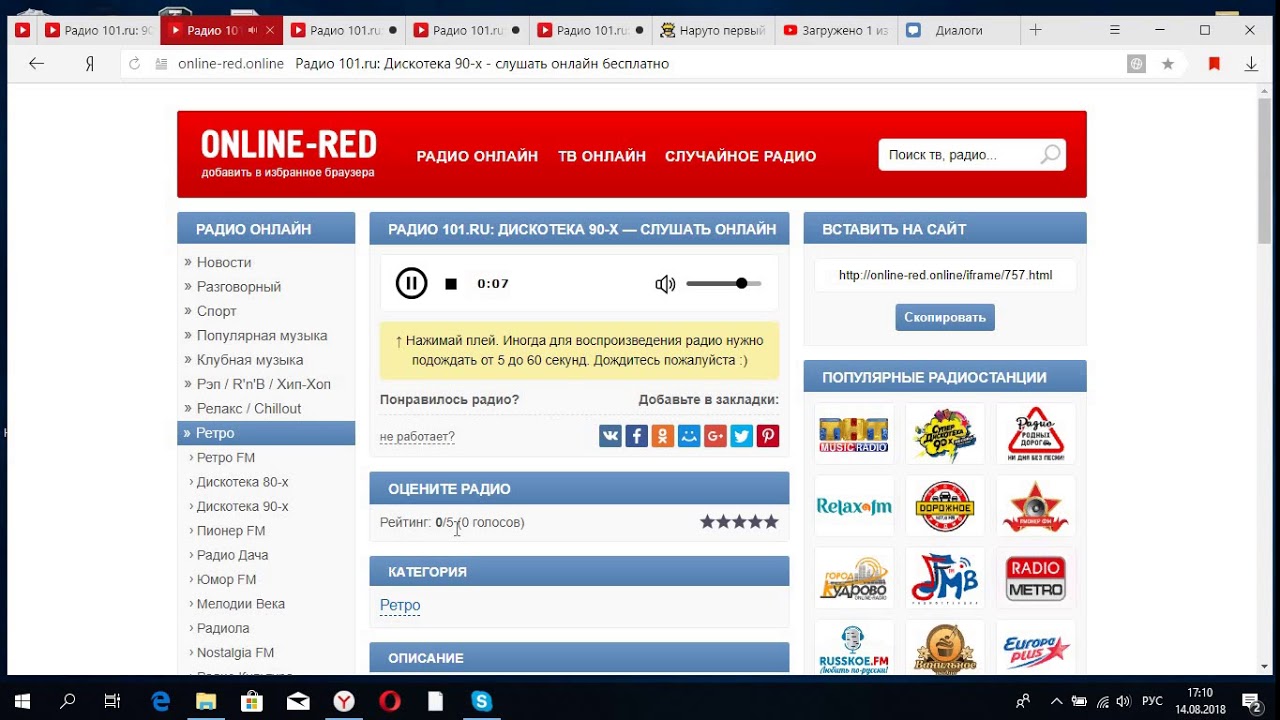Open Nostalgia FM station

(x=235, y=653)
